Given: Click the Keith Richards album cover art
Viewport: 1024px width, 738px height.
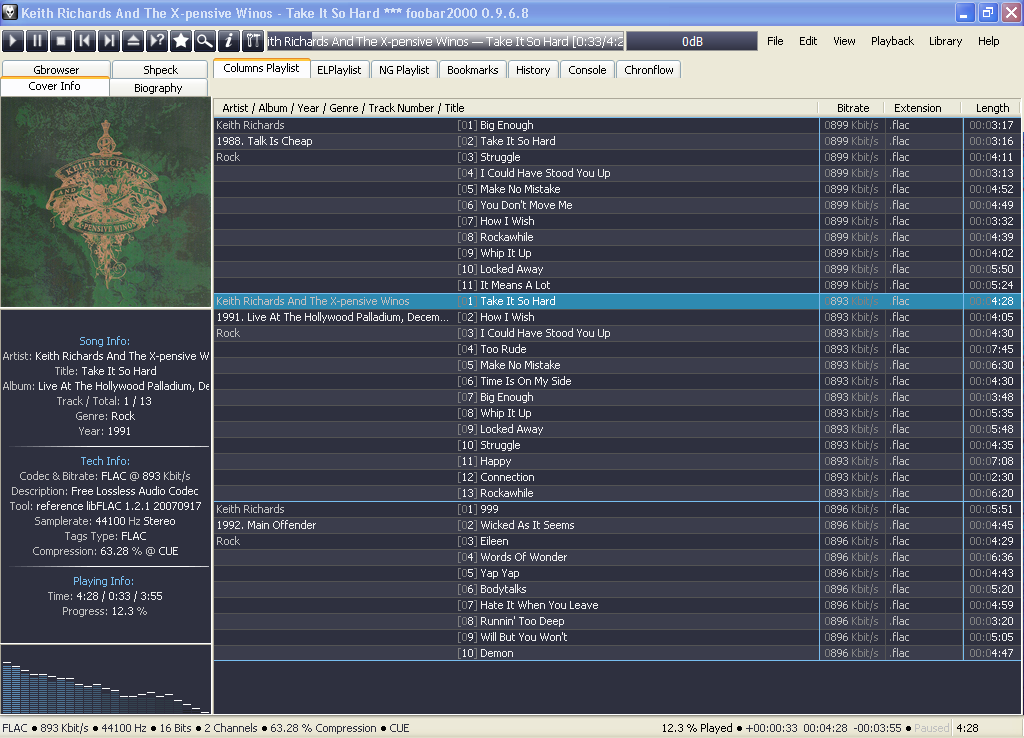Looking at the screenshot, I should 106,202.
